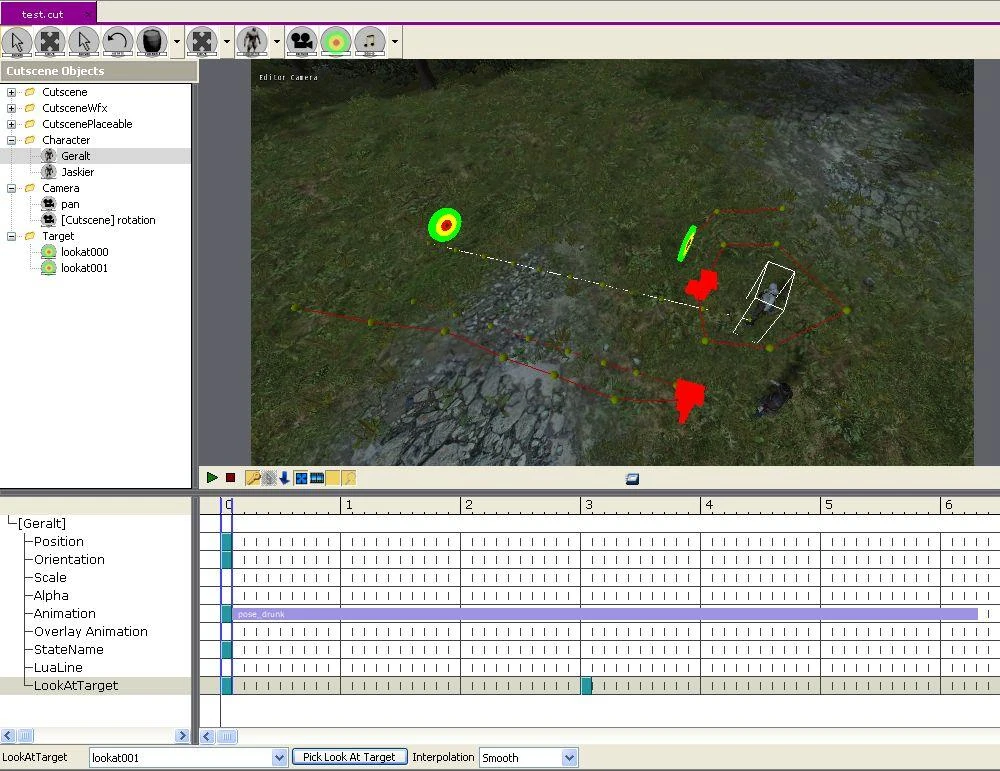Screen dimensions: 1000x771
Task: Click the move arrows icon left of the character figure icon
Action: tap(202, 42)
